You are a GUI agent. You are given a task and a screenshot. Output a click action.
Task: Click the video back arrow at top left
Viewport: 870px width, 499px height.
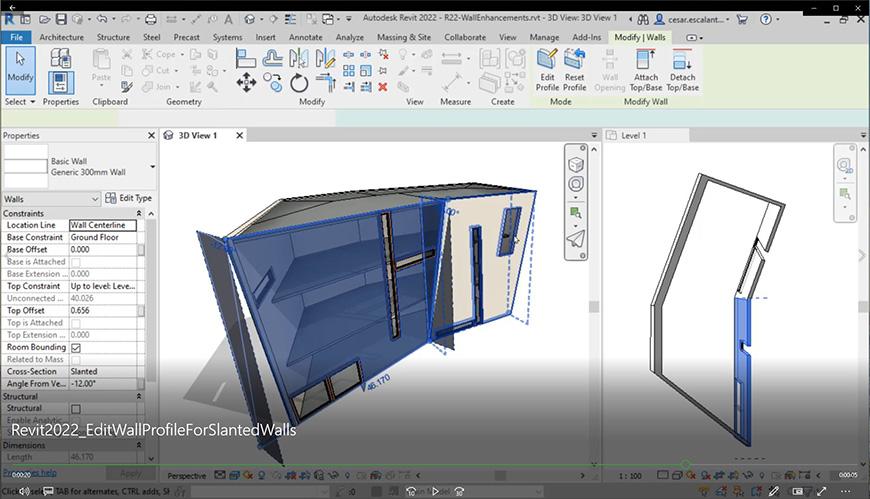click(12, 7)
